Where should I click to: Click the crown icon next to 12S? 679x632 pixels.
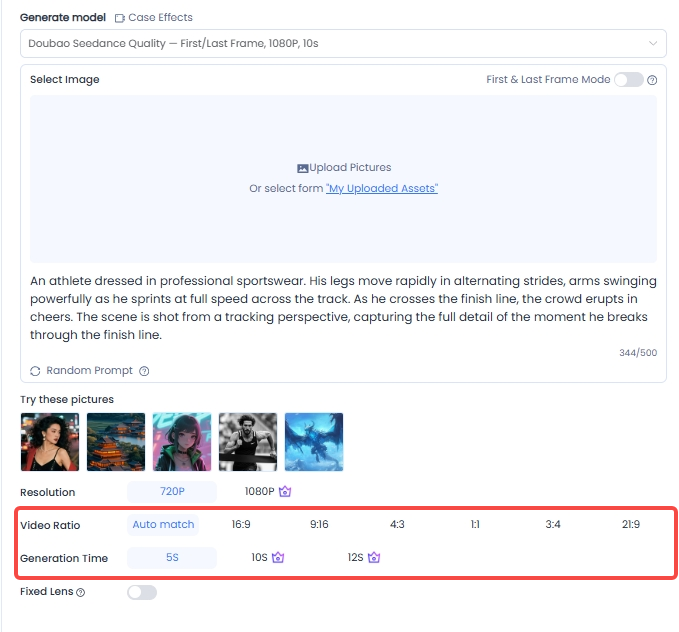tap(374, 558)
